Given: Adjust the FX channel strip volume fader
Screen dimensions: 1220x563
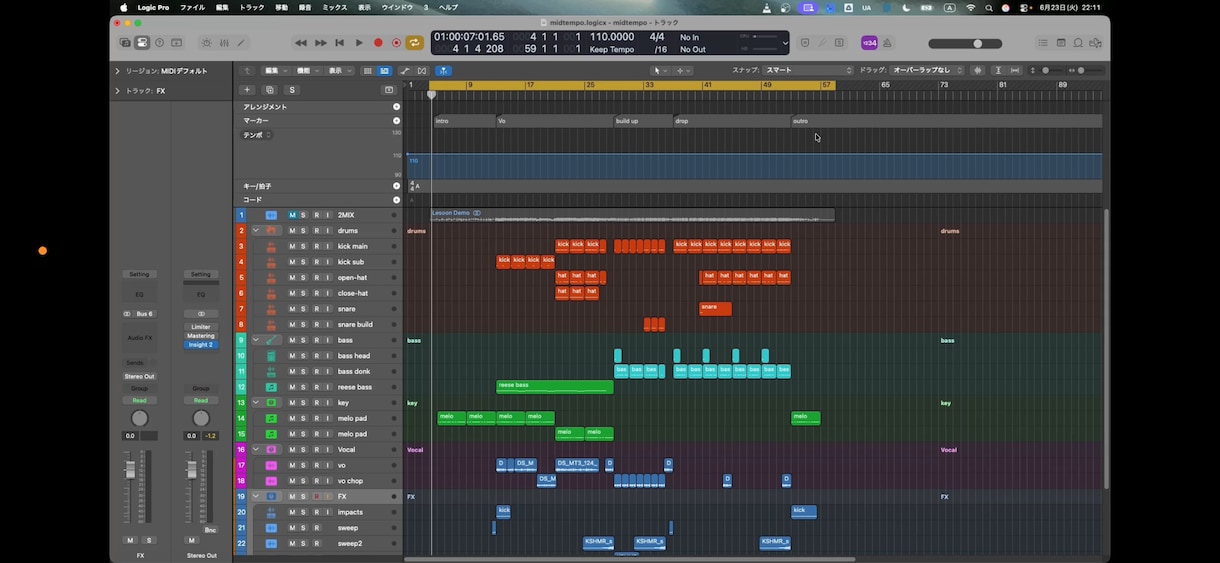Looking at the screenshot, I should (x=129, y=469).
